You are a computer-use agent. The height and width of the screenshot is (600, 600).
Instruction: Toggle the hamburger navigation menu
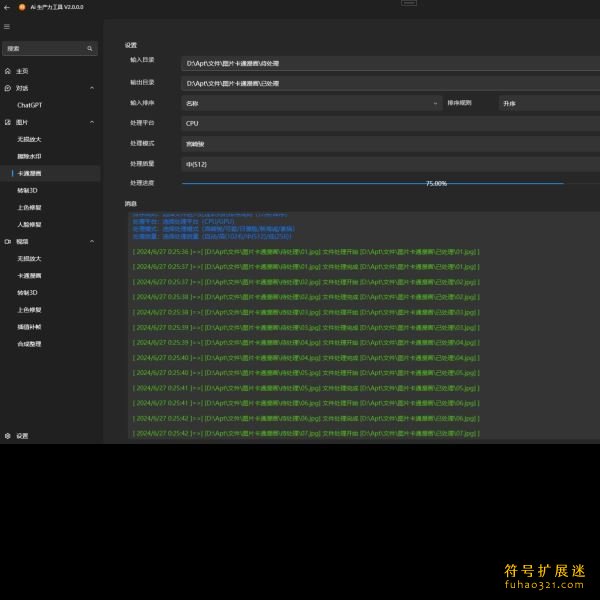[7, 27]
